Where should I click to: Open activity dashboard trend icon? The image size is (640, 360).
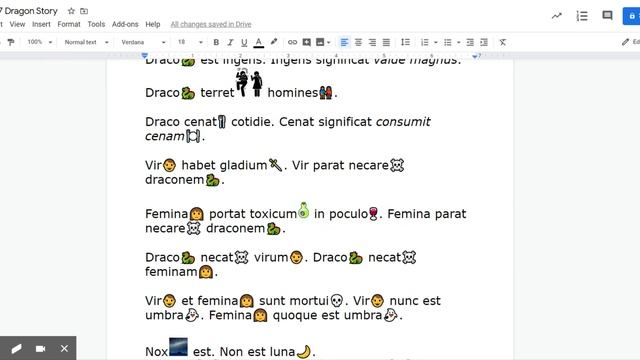point(557,16)
